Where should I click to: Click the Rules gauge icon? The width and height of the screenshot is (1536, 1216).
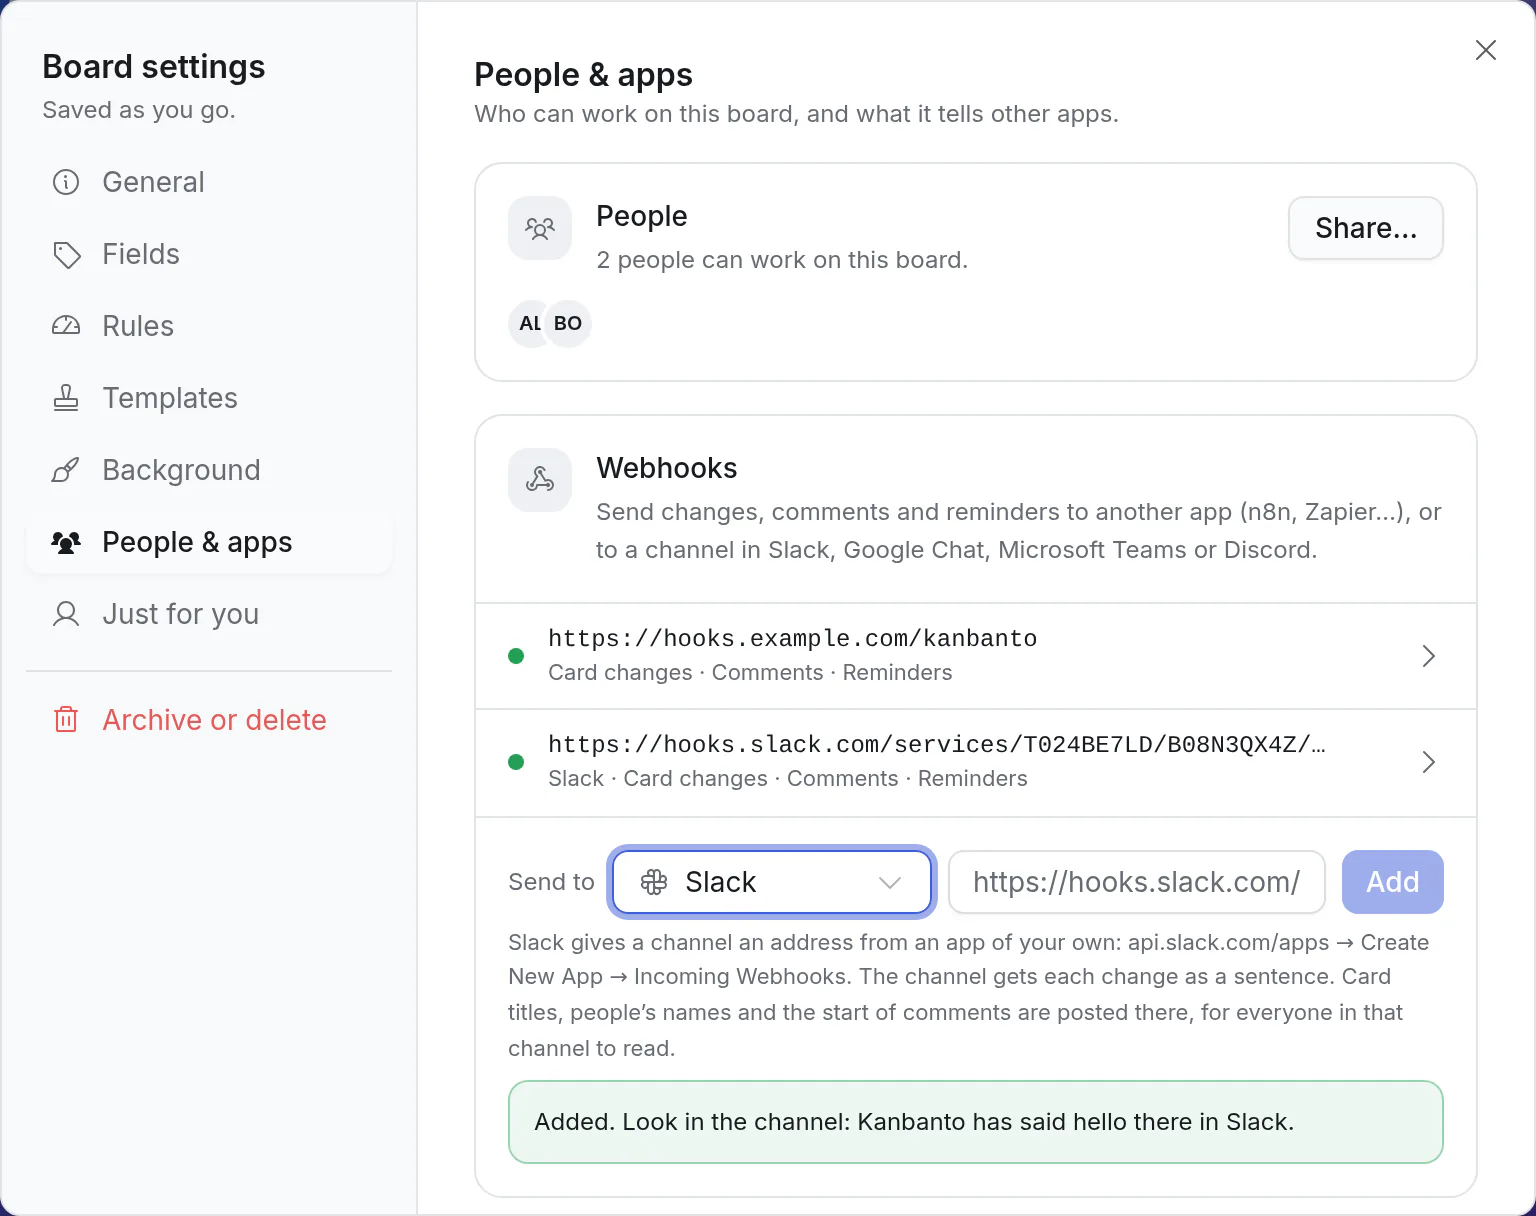66,326
